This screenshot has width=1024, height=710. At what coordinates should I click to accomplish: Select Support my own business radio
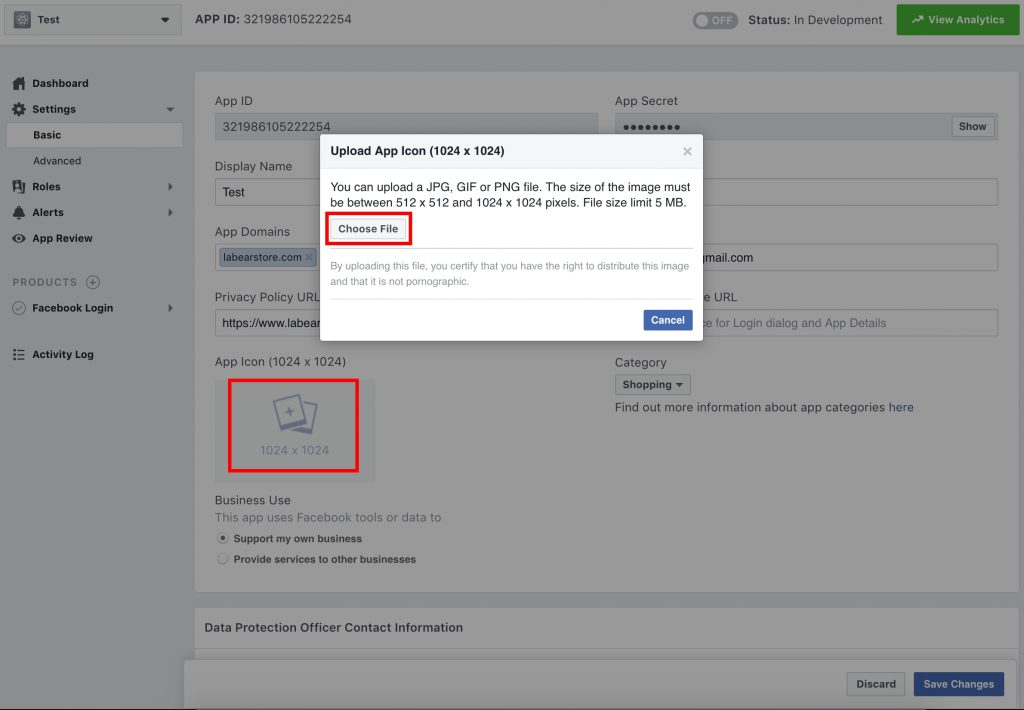pos(223,538)
